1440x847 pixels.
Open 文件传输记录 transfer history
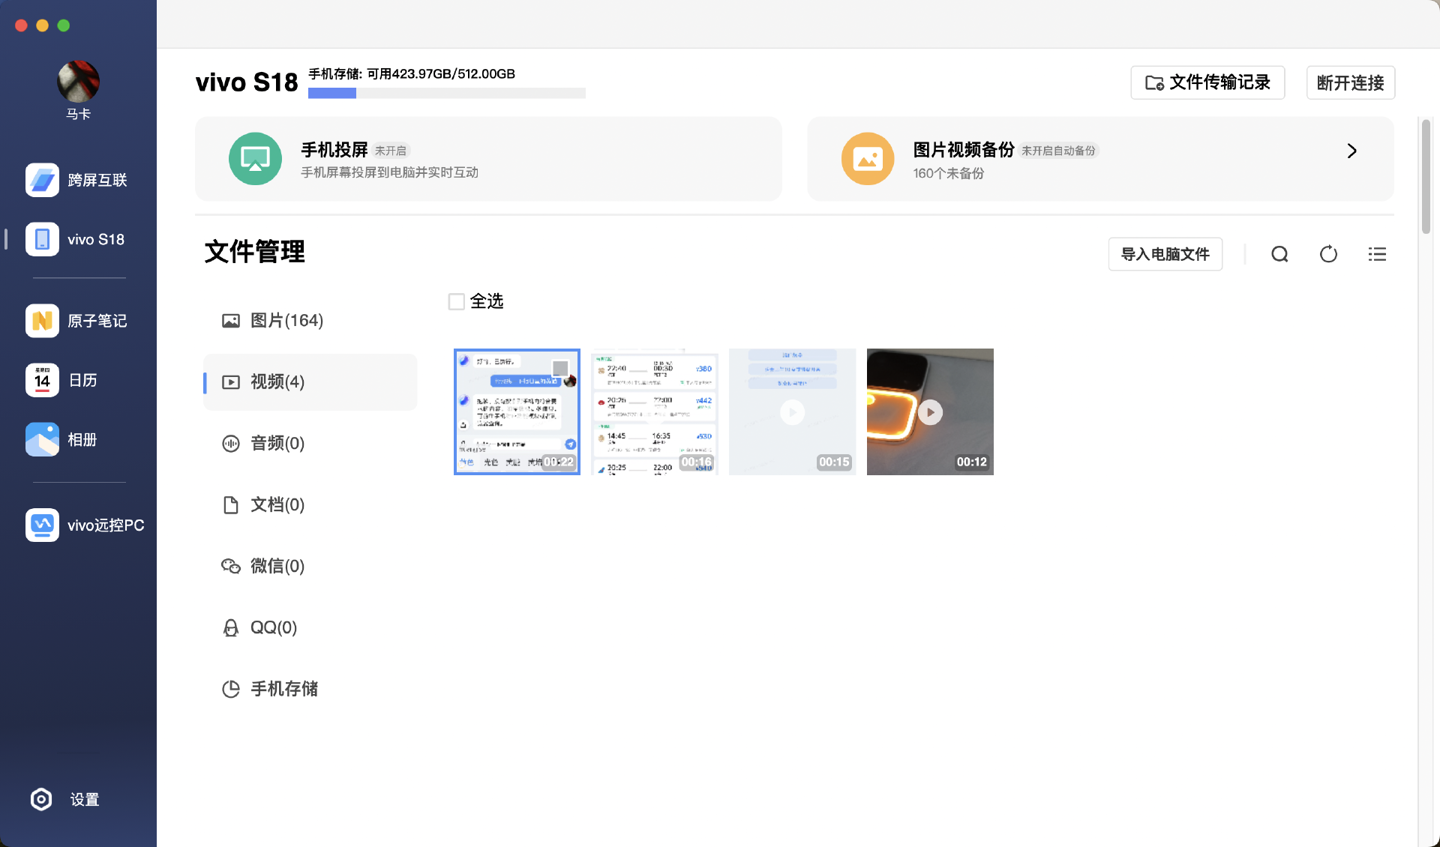coord(1208,83)
